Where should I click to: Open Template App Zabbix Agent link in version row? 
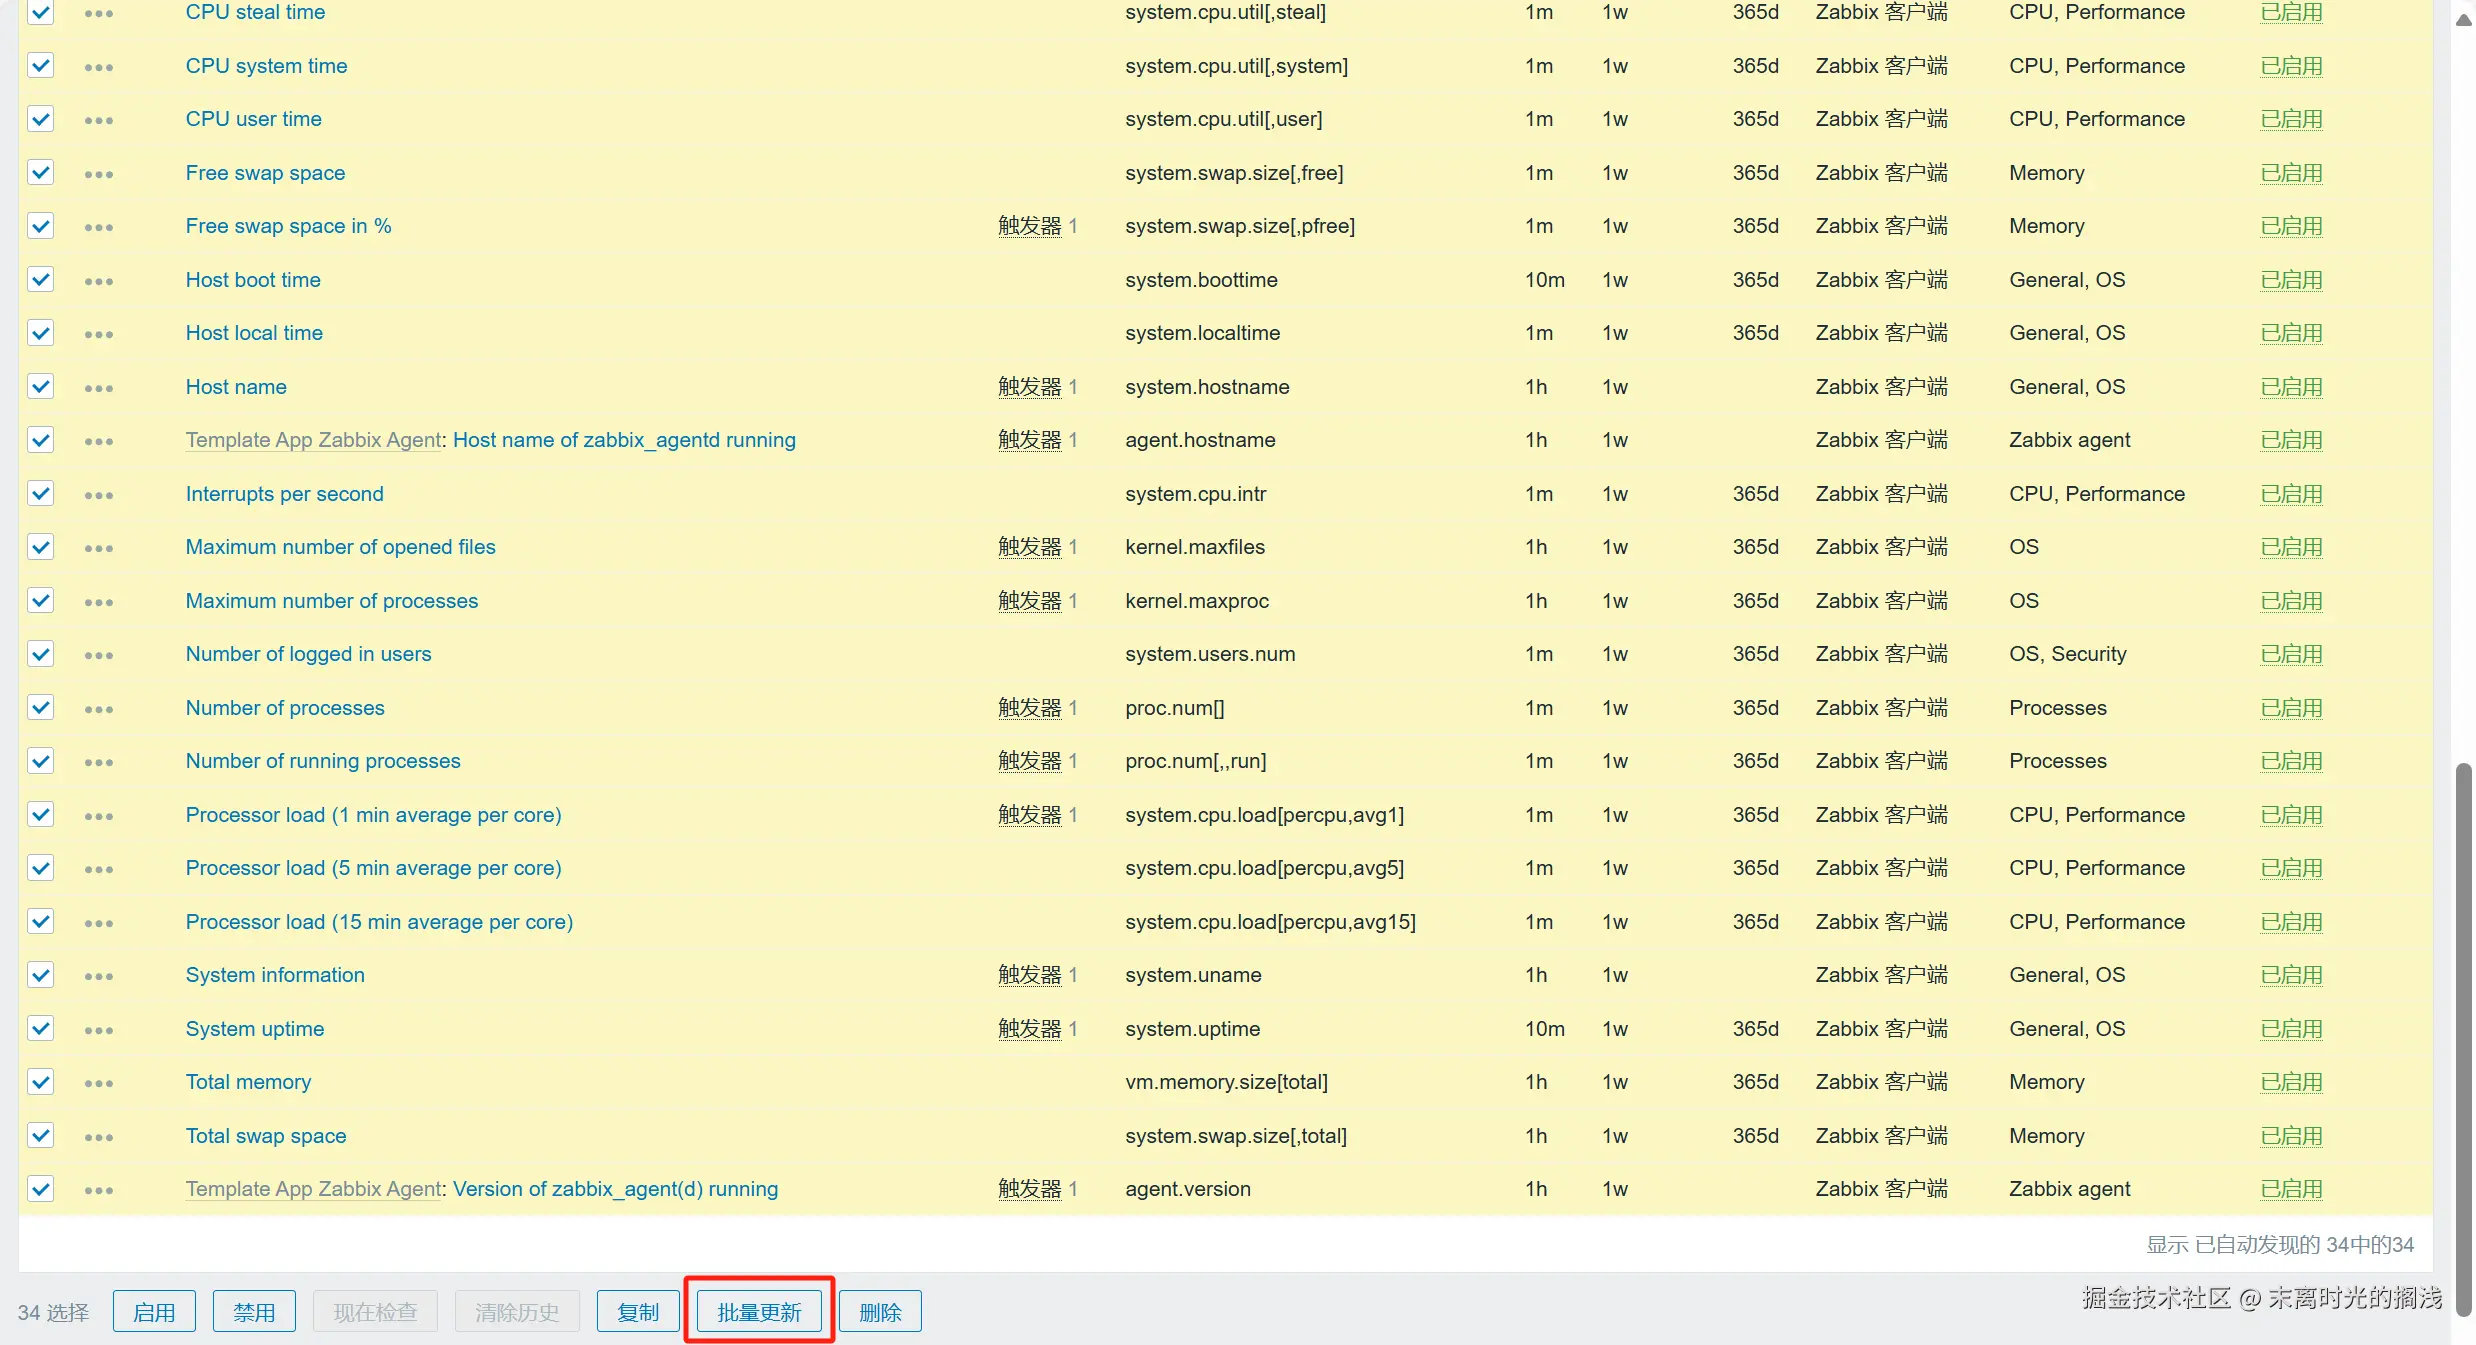313,1189
